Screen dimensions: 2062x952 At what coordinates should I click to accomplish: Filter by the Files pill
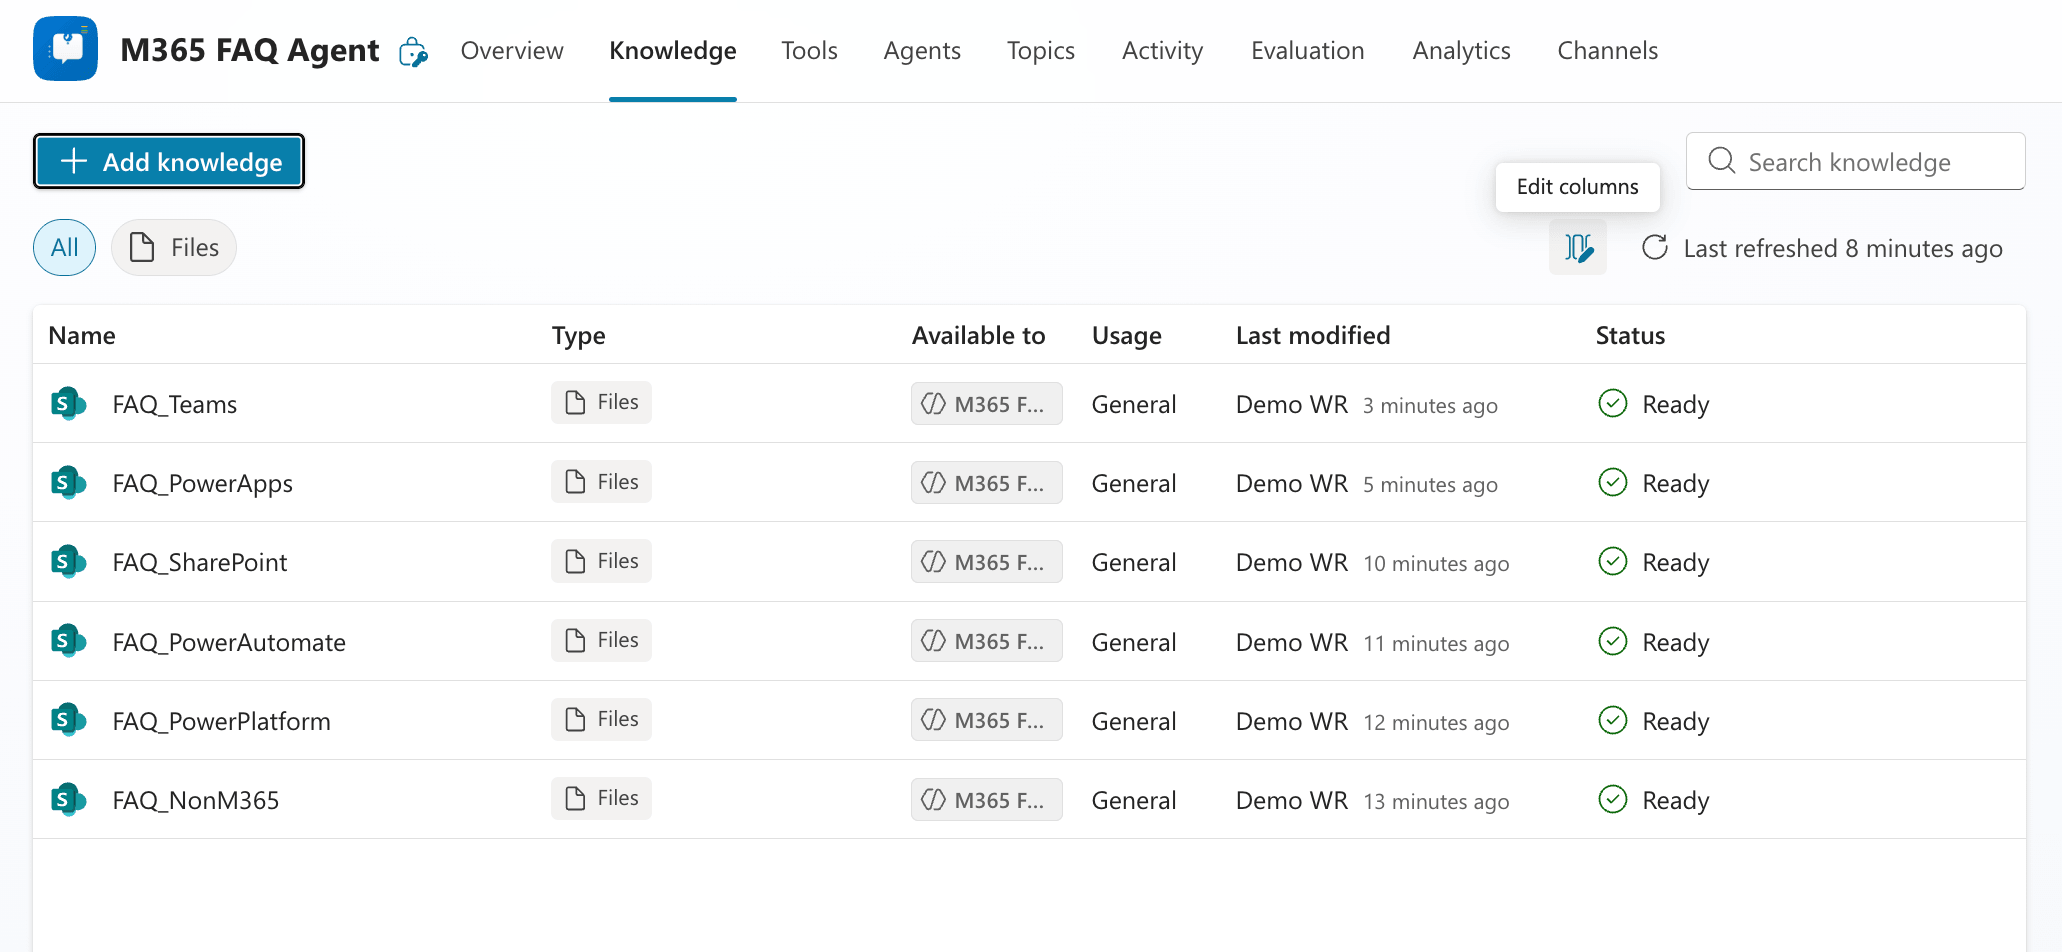(174, 247)
